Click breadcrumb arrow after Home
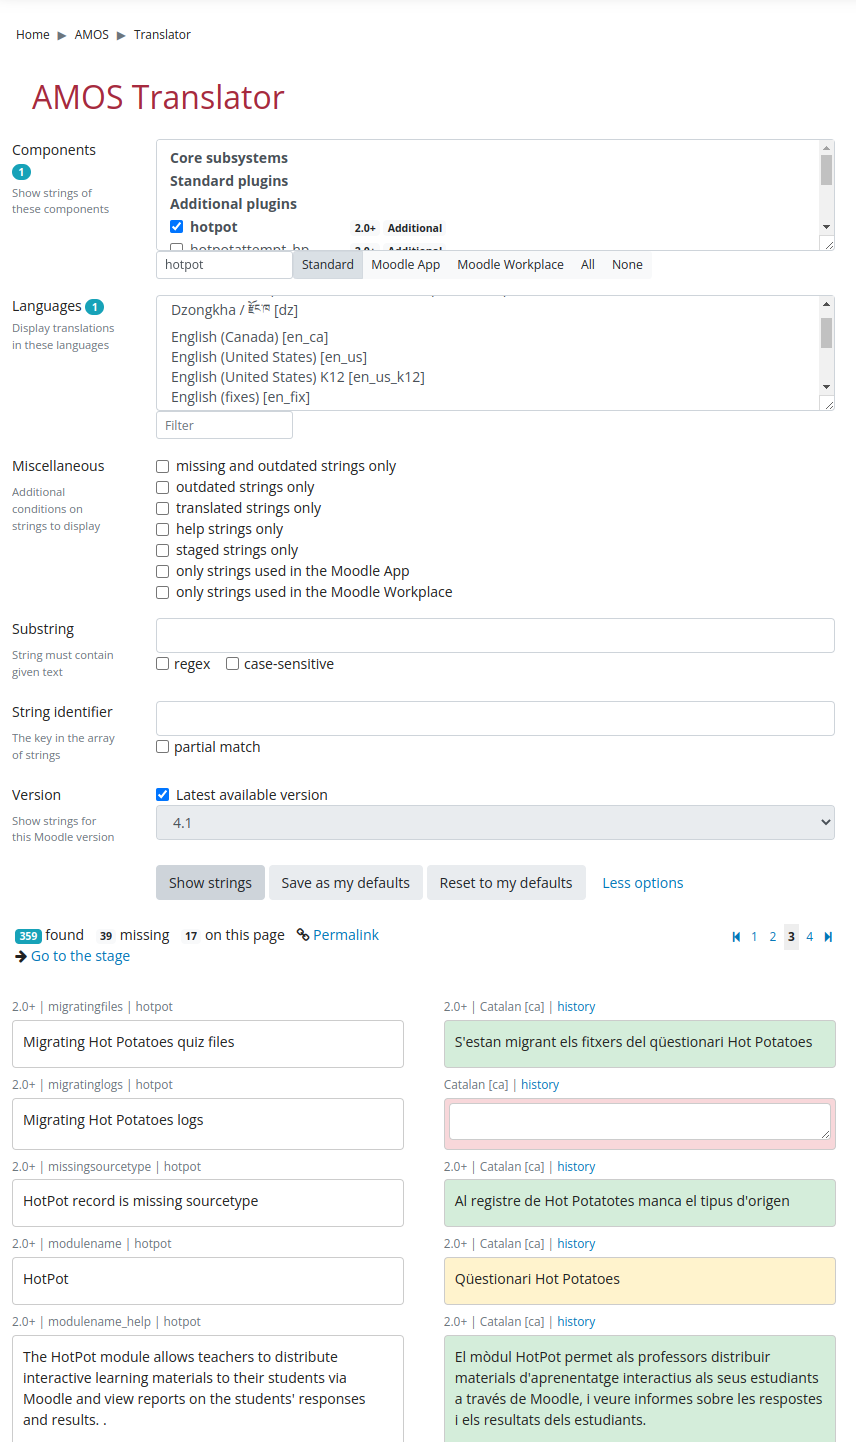 (x=62, y=35)
